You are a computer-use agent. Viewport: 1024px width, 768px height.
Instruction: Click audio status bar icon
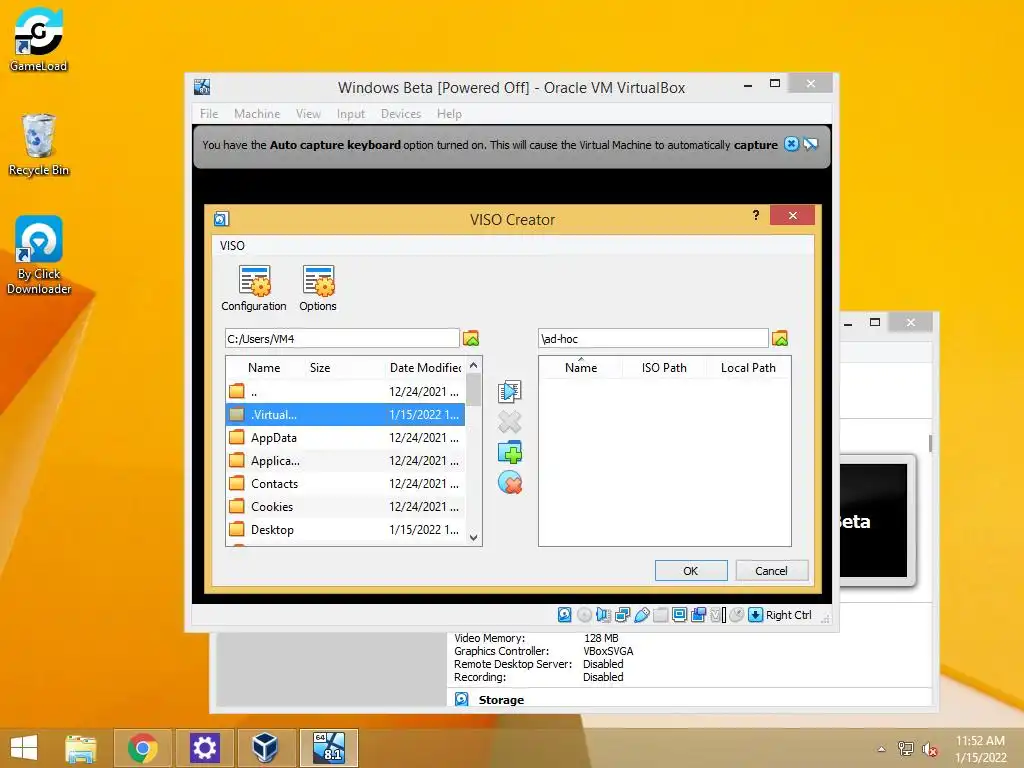coord(603,615)
